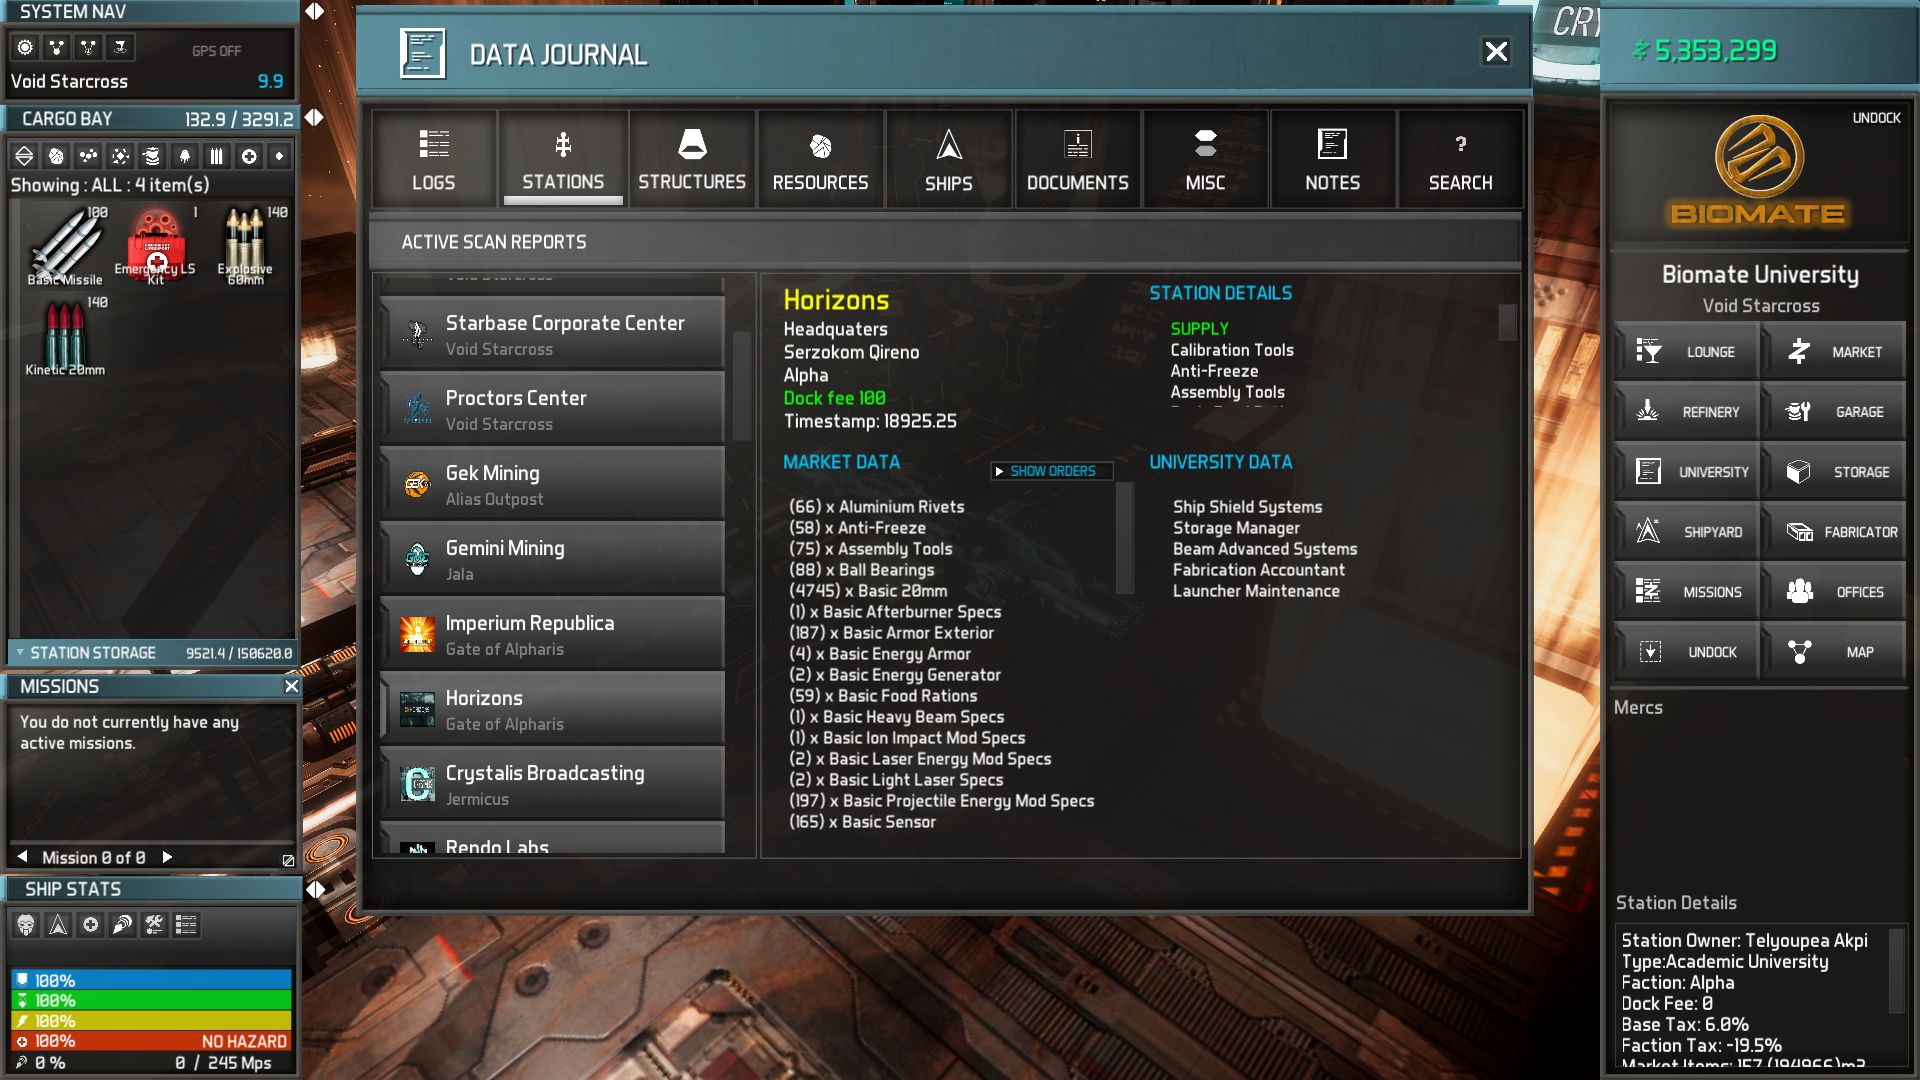Go to the next mission arrow
1920x1080 pixels.
tap(167, 857)
